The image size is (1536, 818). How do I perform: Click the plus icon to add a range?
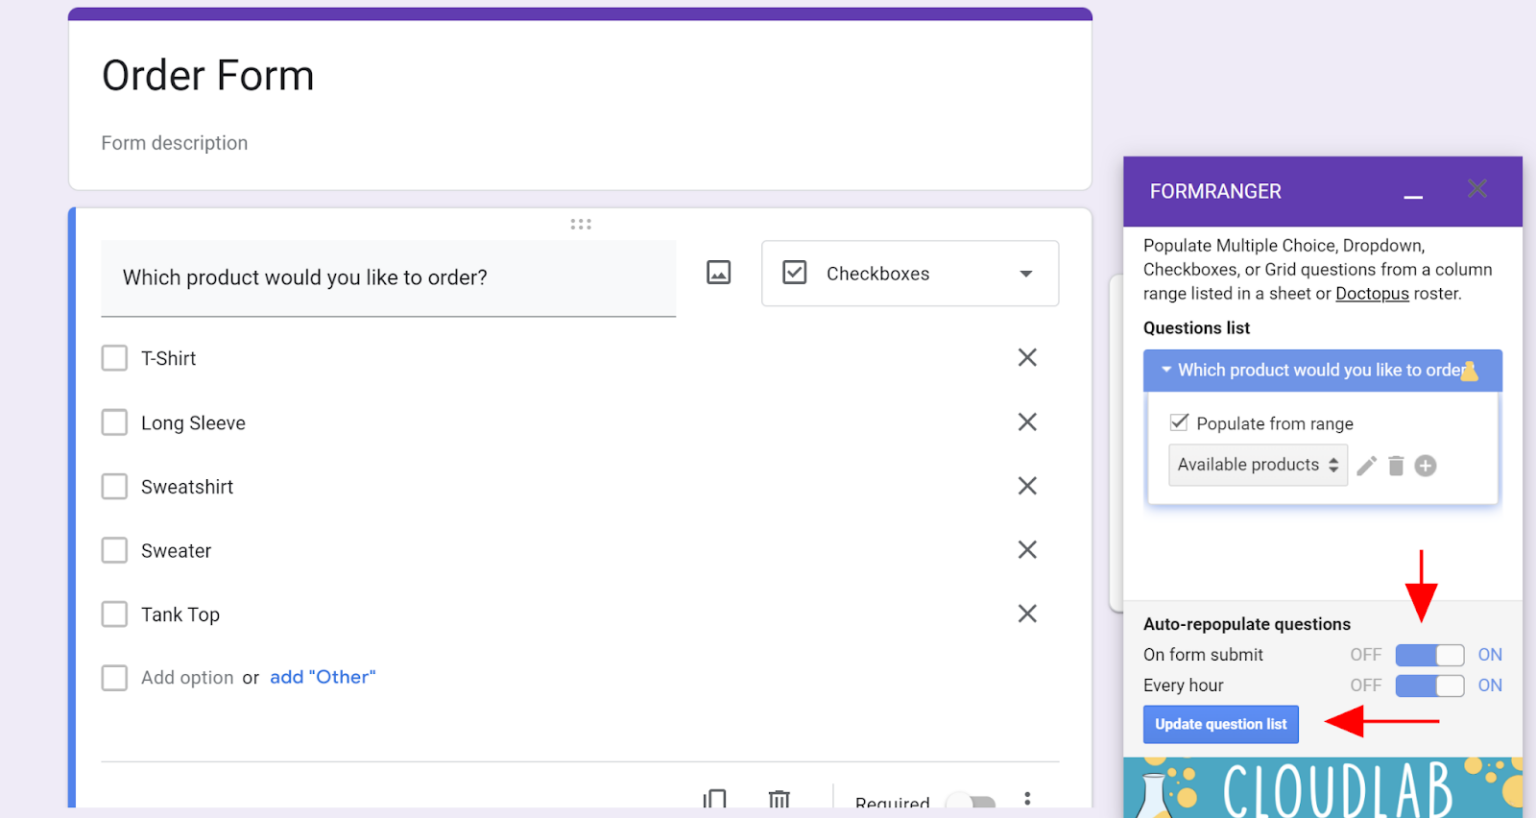coord(1425,465)
